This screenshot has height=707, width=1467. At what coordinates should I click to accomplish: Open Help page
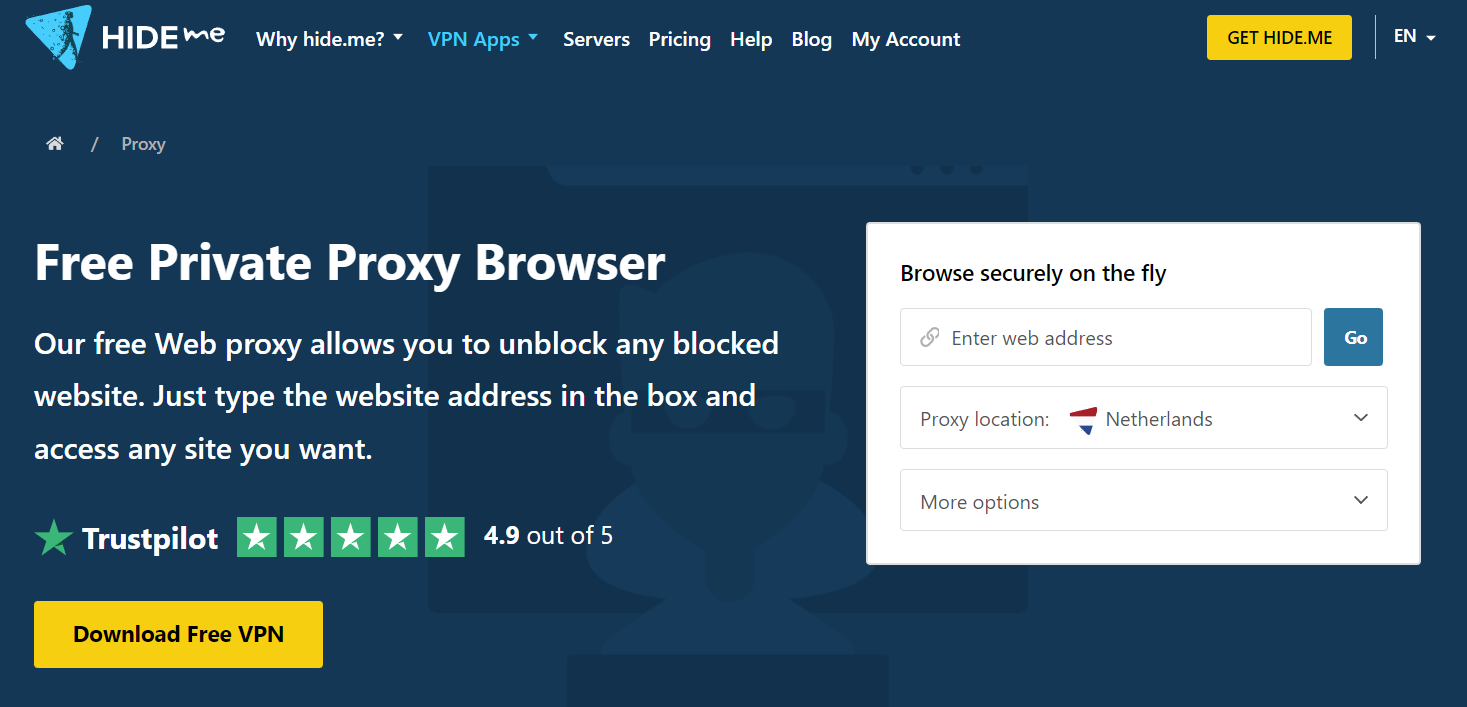(x=751, y=39)
